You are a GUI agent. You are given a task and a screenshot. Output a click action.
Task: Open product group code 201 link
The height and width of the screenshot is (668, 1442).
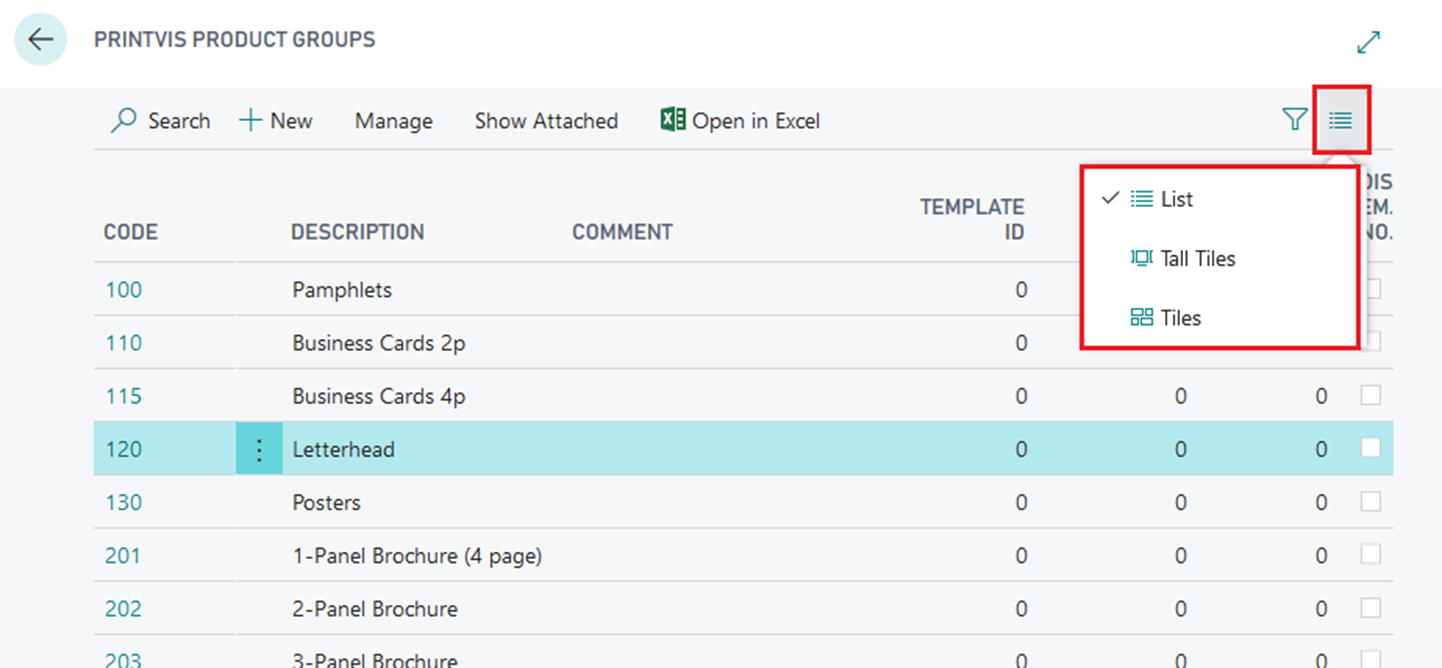tap(123, 555)
